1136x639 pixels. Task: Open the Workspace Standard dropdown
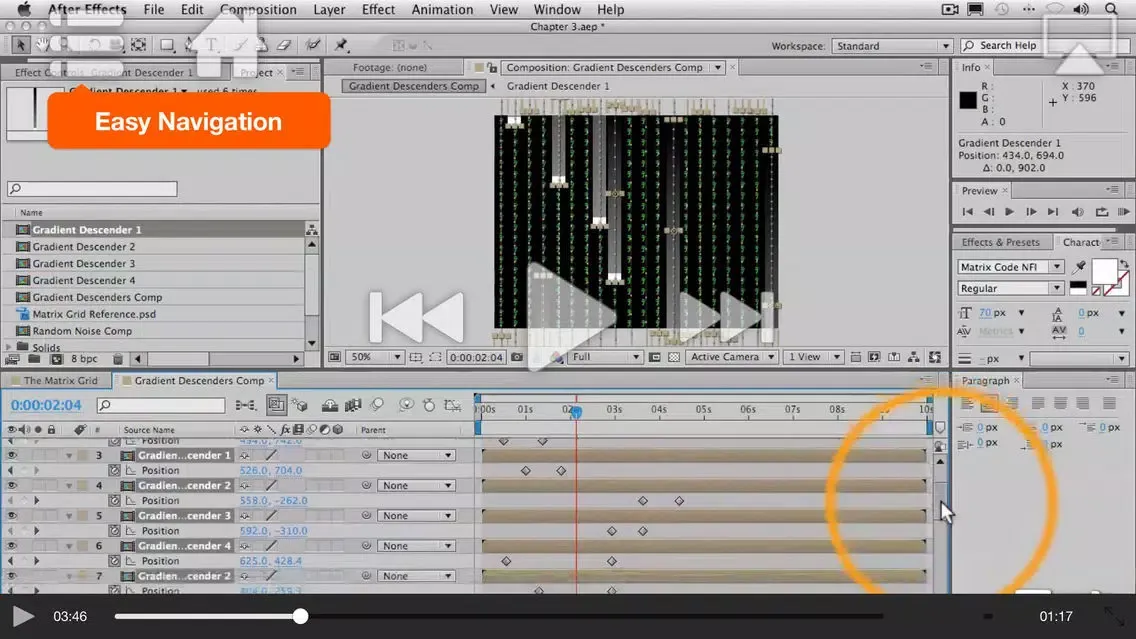coord(892,46)
